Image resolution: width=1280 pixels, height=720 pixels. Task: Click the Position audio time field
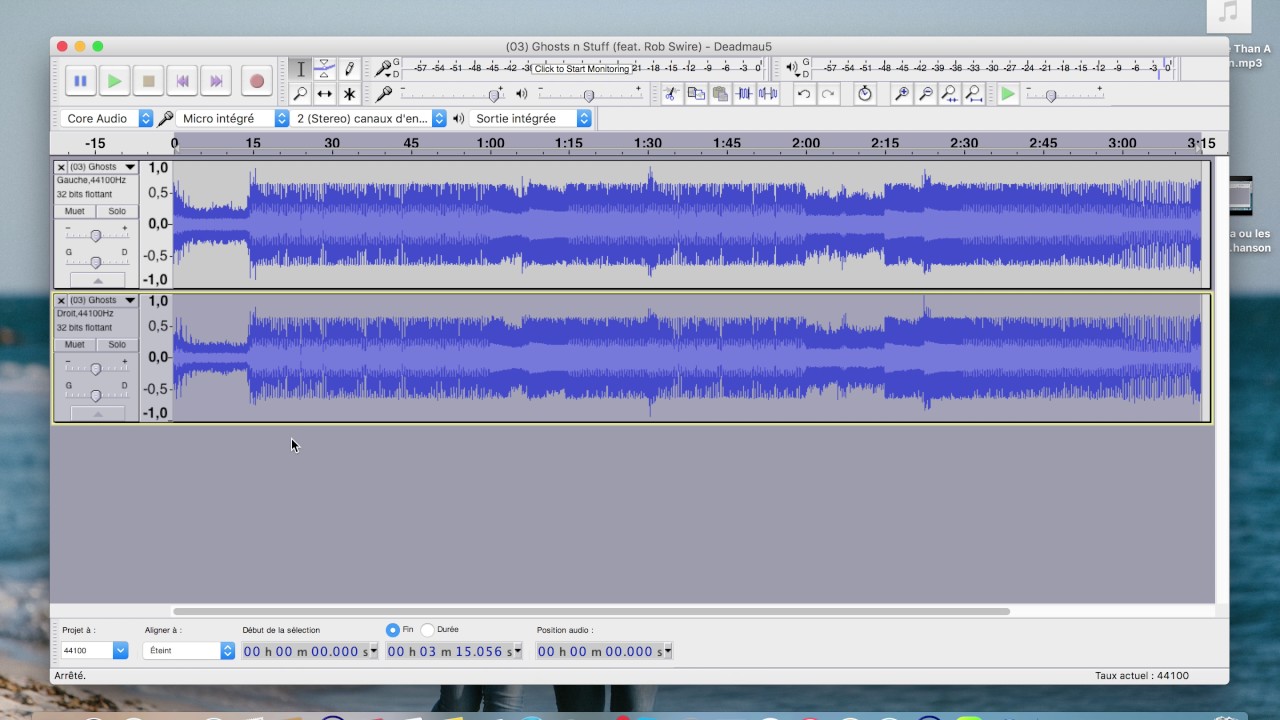pyautogui.click(x=604, y=651)
